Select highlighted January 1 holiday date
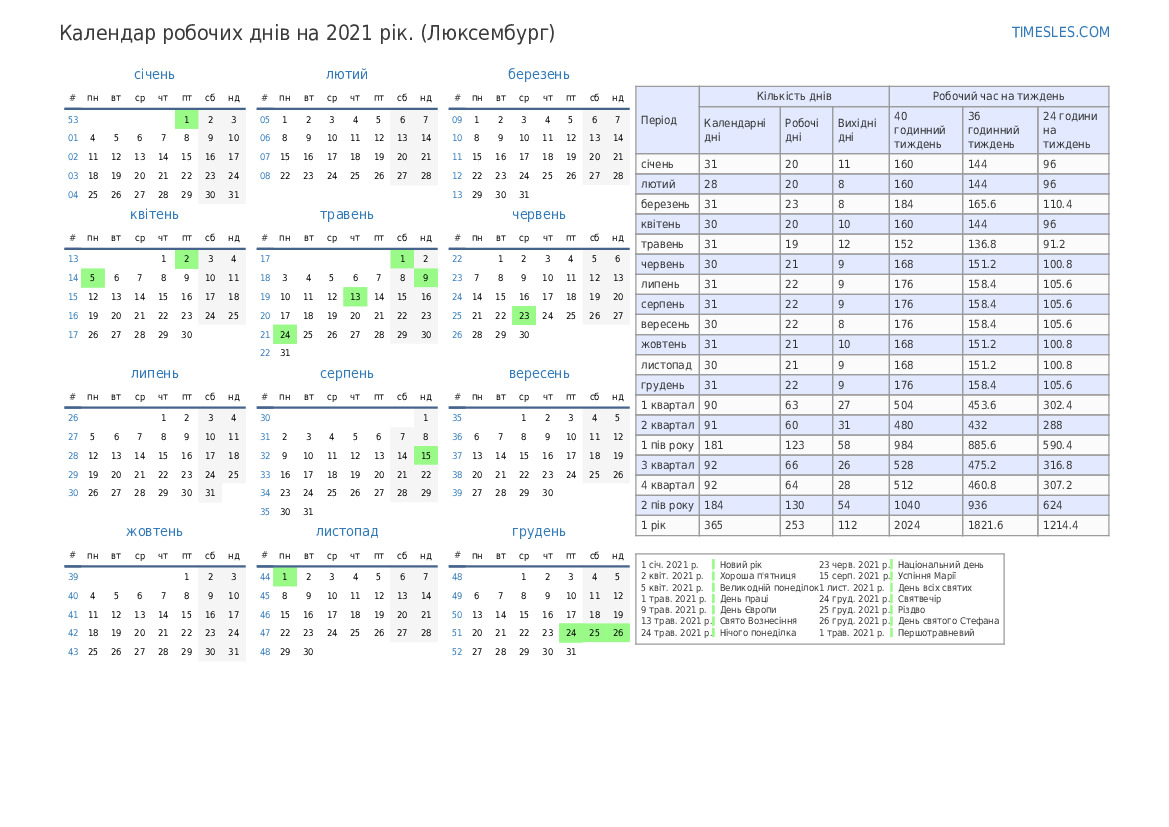The image size is (1169, 827). tap(186, 120)
